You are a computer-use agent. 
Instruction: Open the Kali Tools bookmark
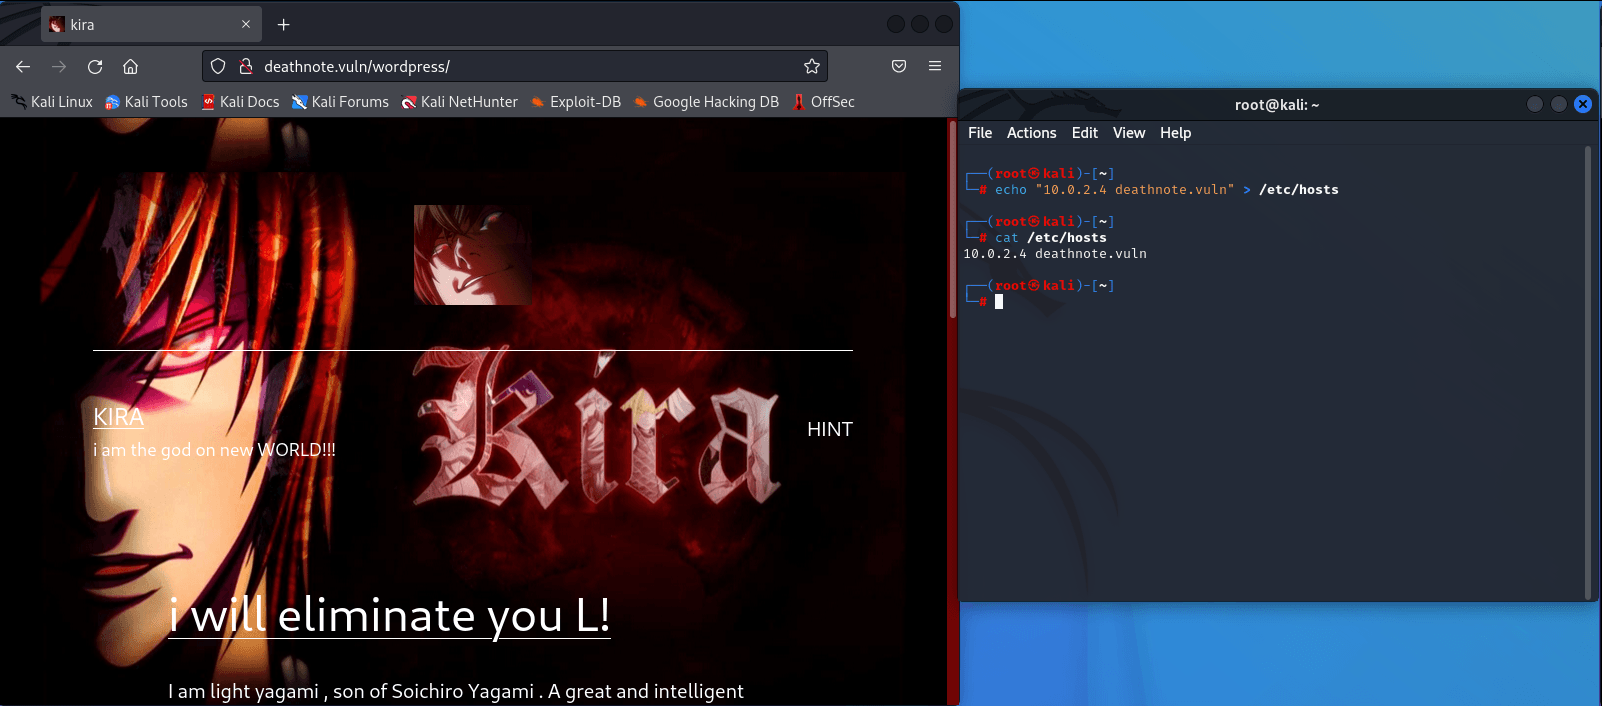pyautogui.click(x=146, y=102)
